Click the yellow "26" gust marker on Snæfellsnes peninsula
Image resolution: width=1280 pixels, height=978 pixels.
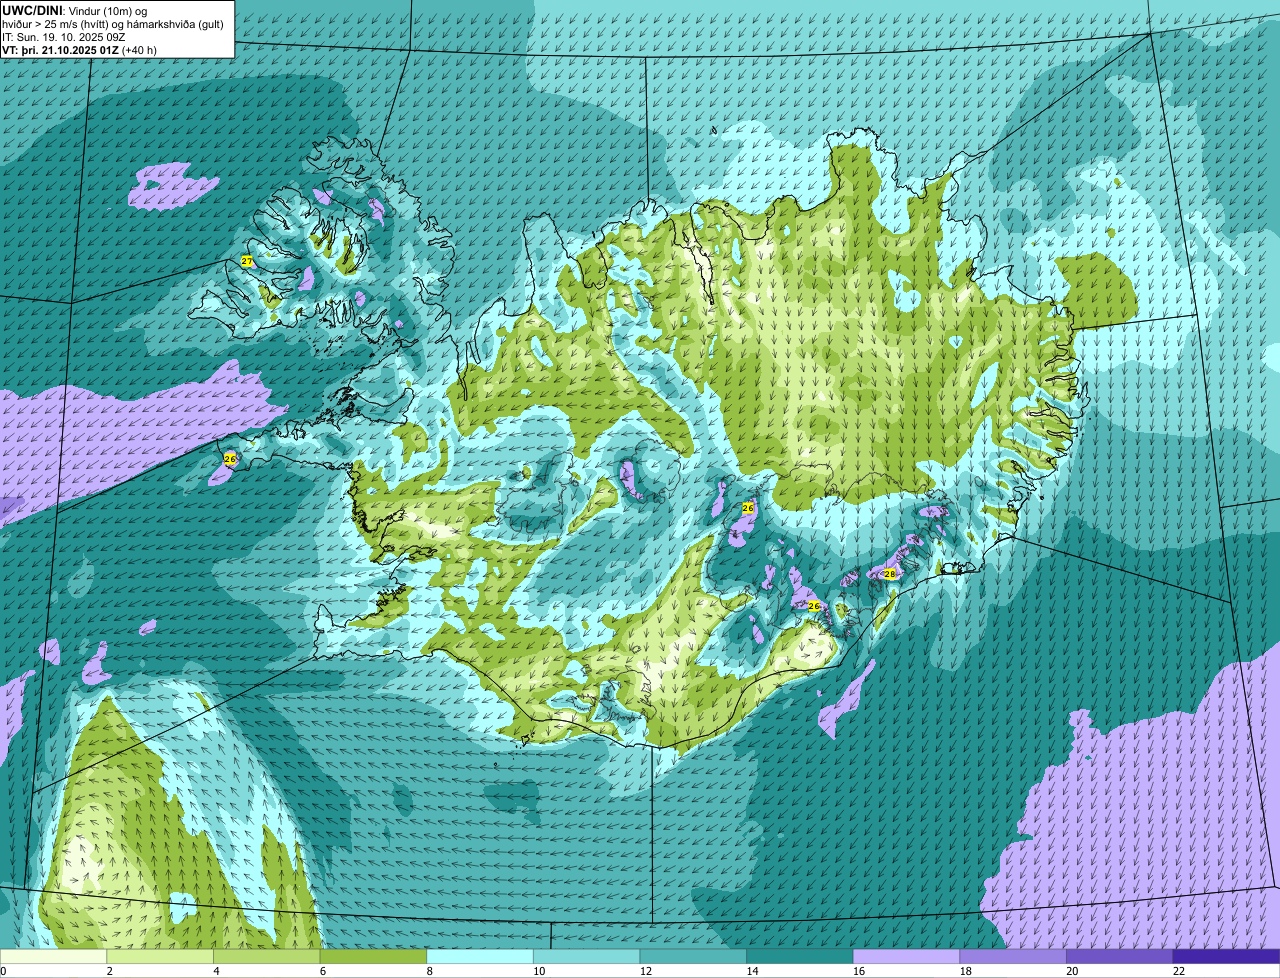230,459
